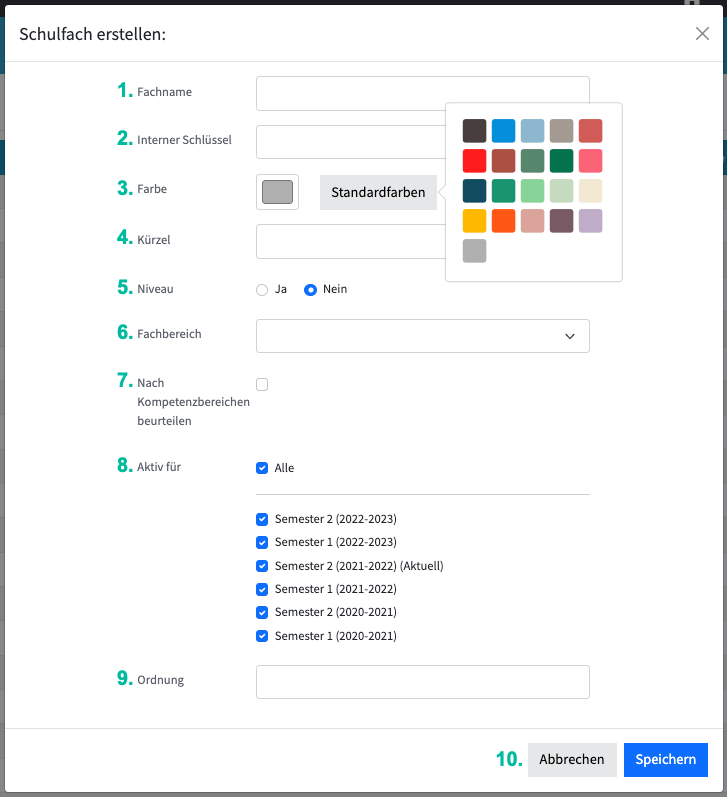Uncheck the Alle checkbox
727x797 pixels.
click(262, 468)
